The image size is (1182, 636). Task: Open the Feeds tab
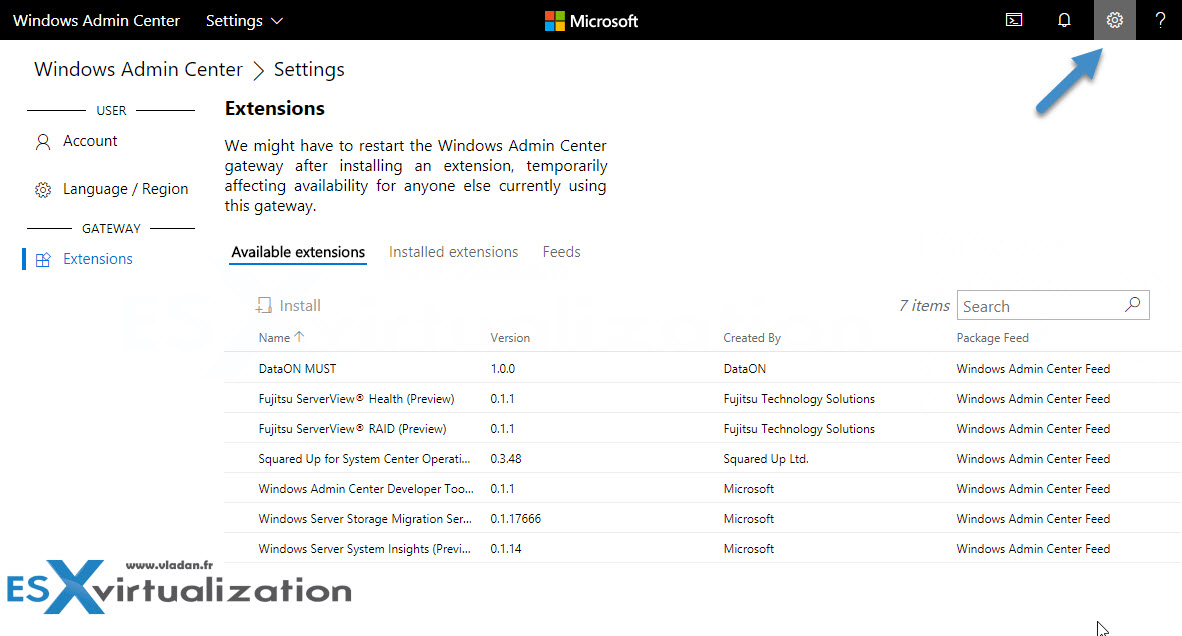(562, 252)
